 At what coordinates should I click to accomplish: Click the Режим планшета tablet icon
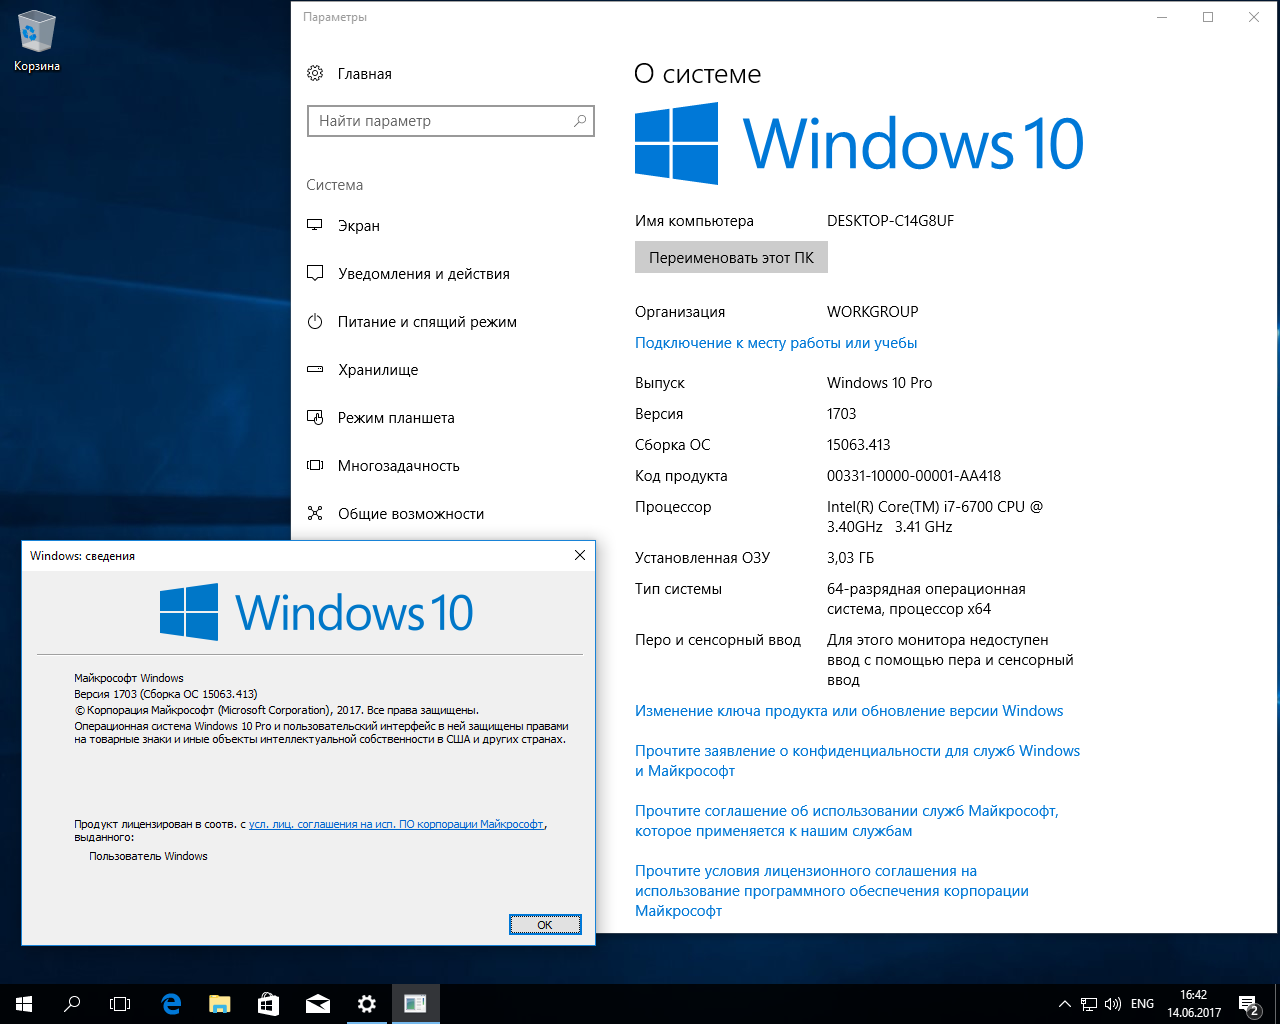[315, 417]
